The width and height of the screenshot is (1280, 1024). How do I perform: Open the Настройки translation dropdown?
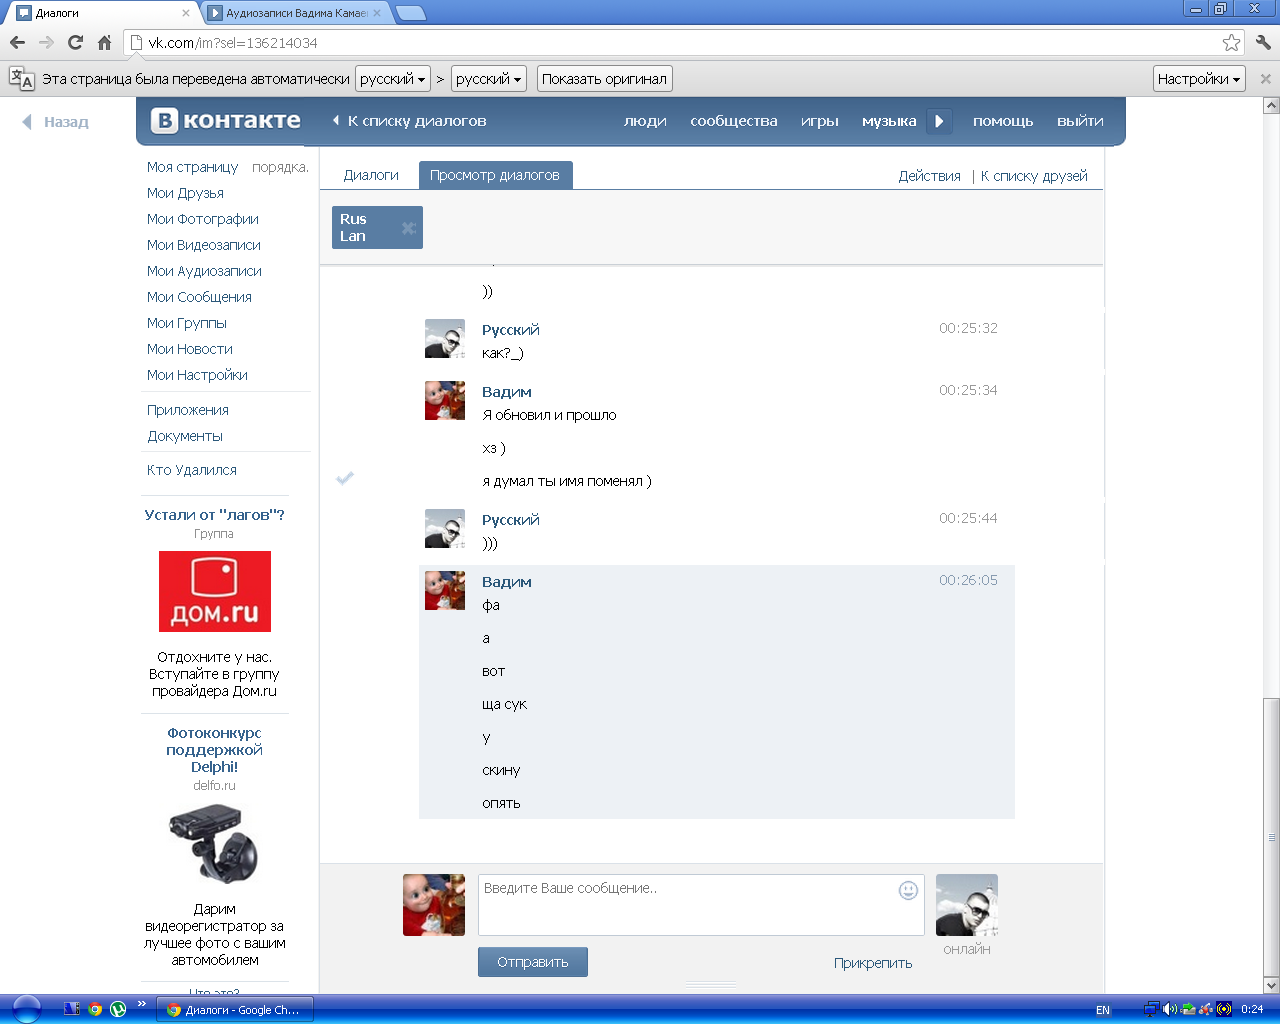[x=1199, y=79]
